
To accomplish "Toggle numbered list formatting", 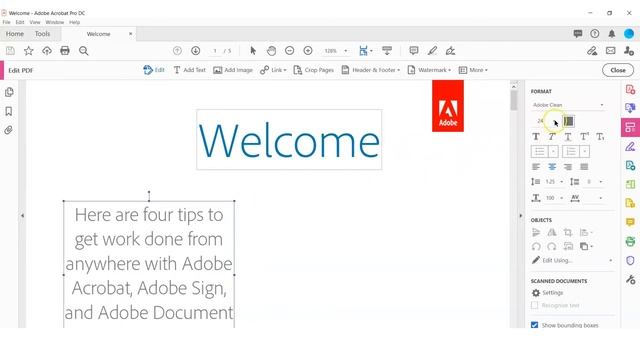I will coord(571,151).
